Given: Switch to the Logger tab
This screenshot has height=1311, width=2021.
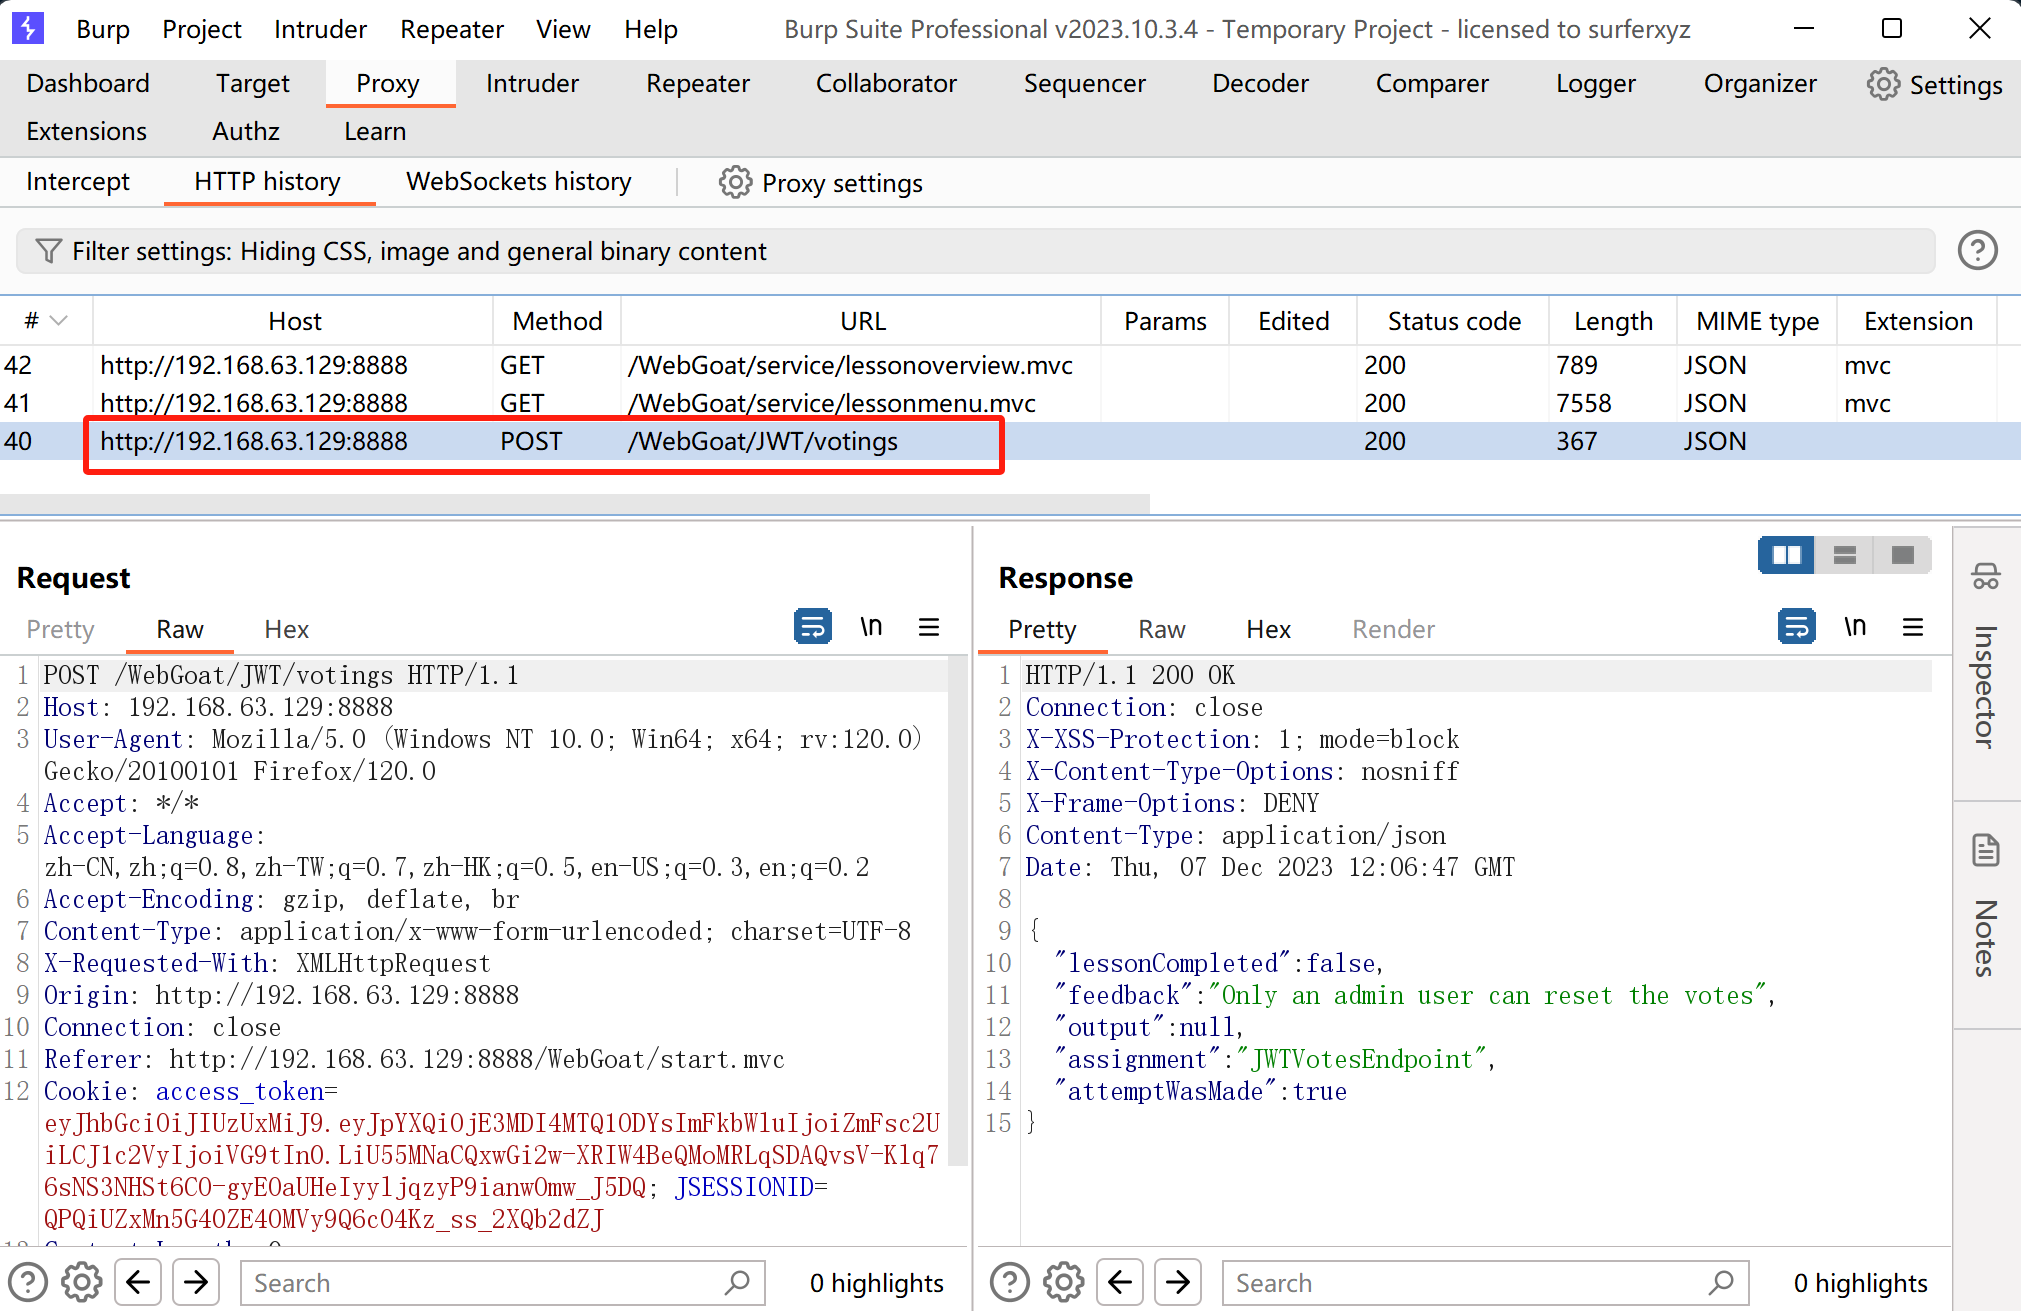Looking at the screenshot, I should pos(1596,83).
